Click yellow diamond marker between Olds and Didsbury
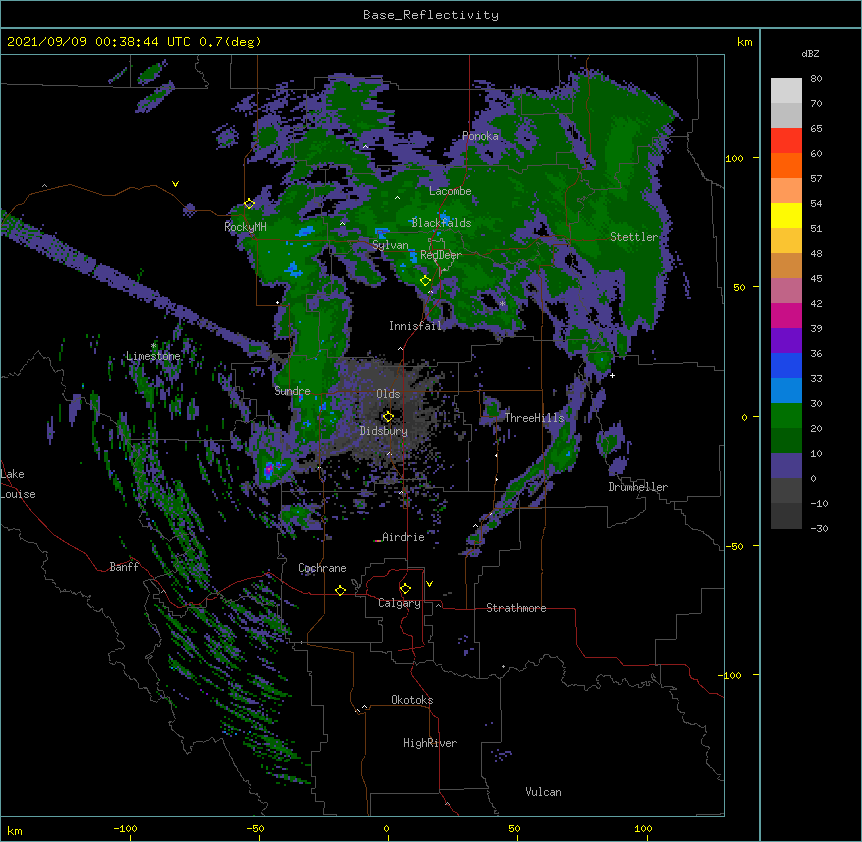 pyautogui.click(x=388, y=417)
